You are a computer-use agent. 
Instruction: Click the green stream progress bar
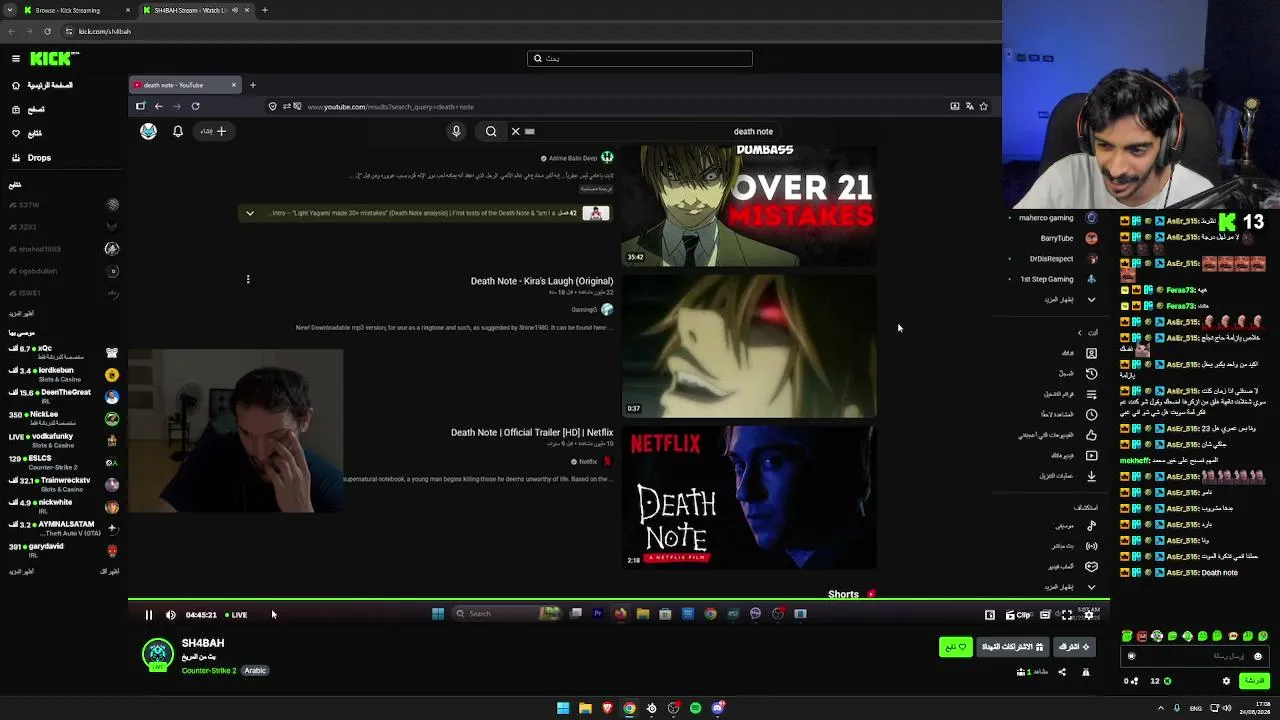(618, 600)
